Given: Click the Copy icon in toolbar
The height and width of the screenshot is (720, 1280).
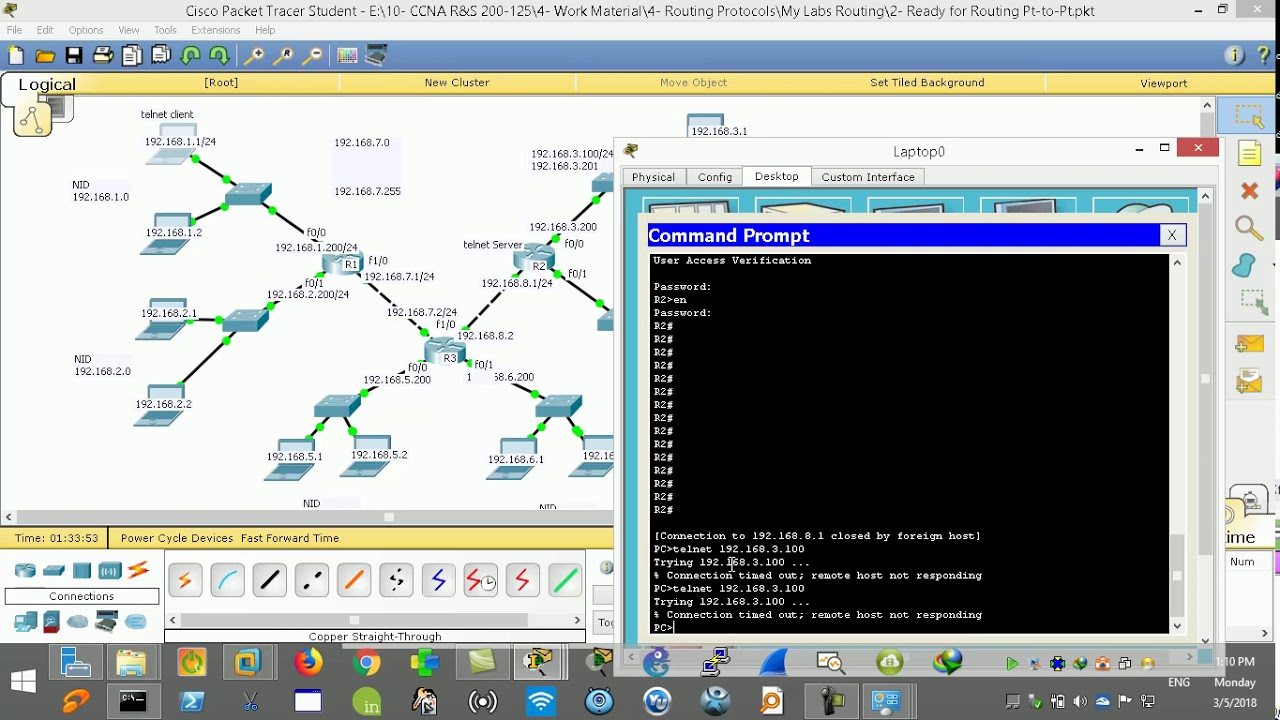Looking at the screenshot, I should (132, 56).
